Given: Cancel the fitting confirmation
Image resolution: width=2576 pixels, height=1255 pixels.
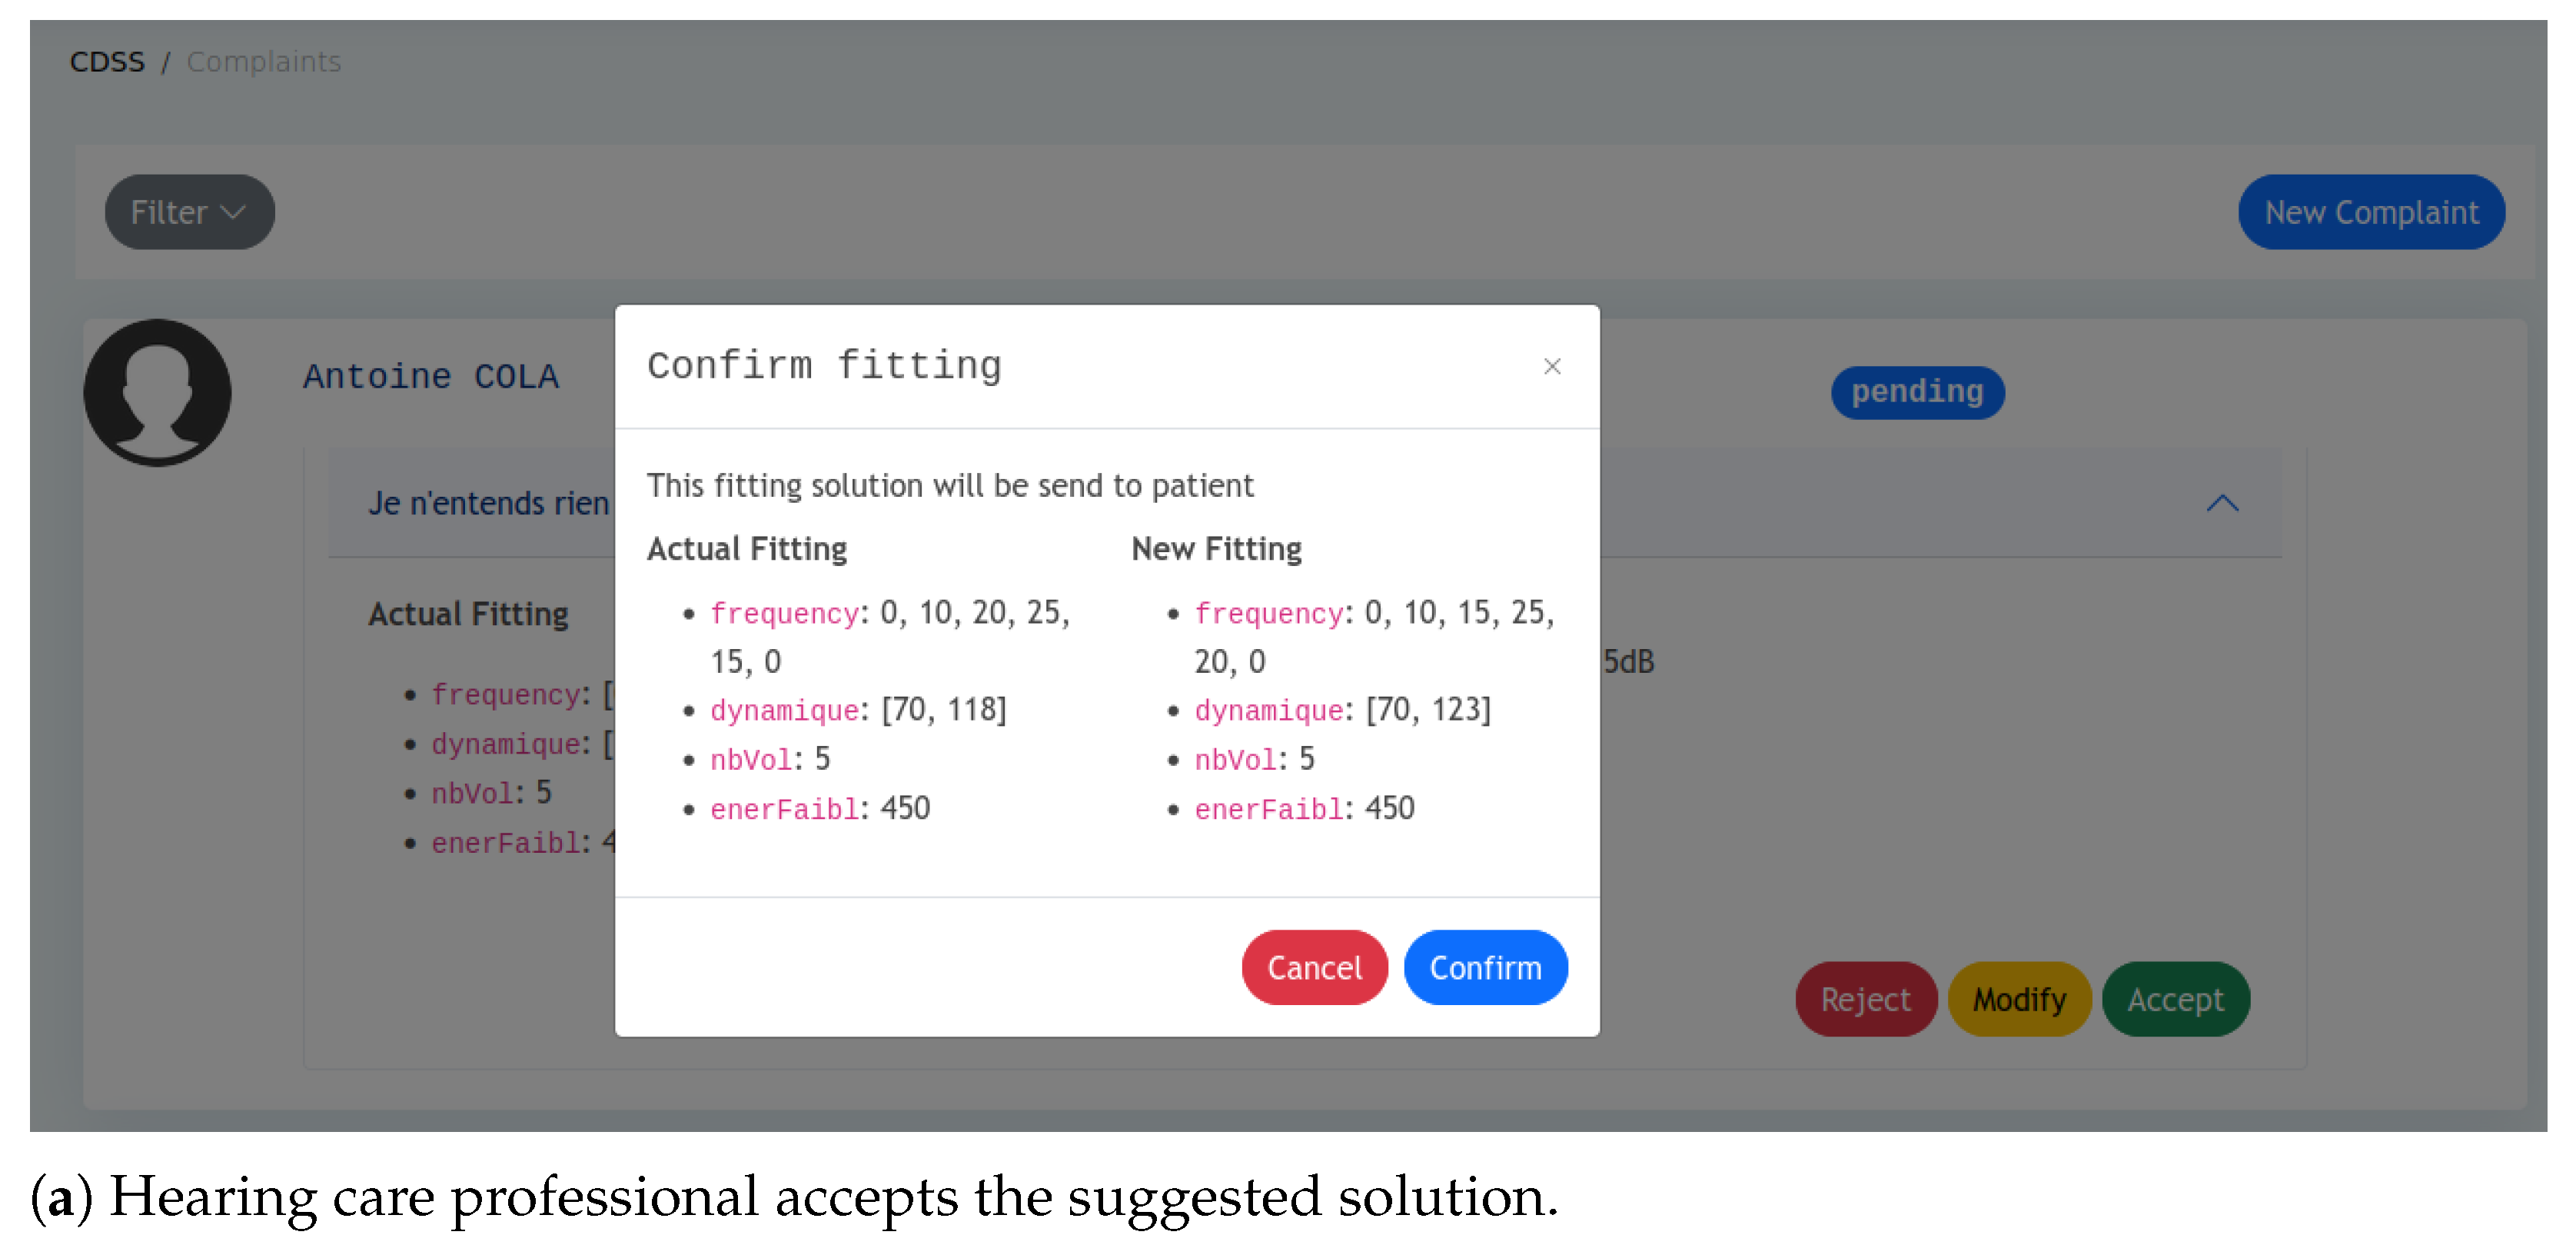Looking at the screenshot, I should (1313, 967).
